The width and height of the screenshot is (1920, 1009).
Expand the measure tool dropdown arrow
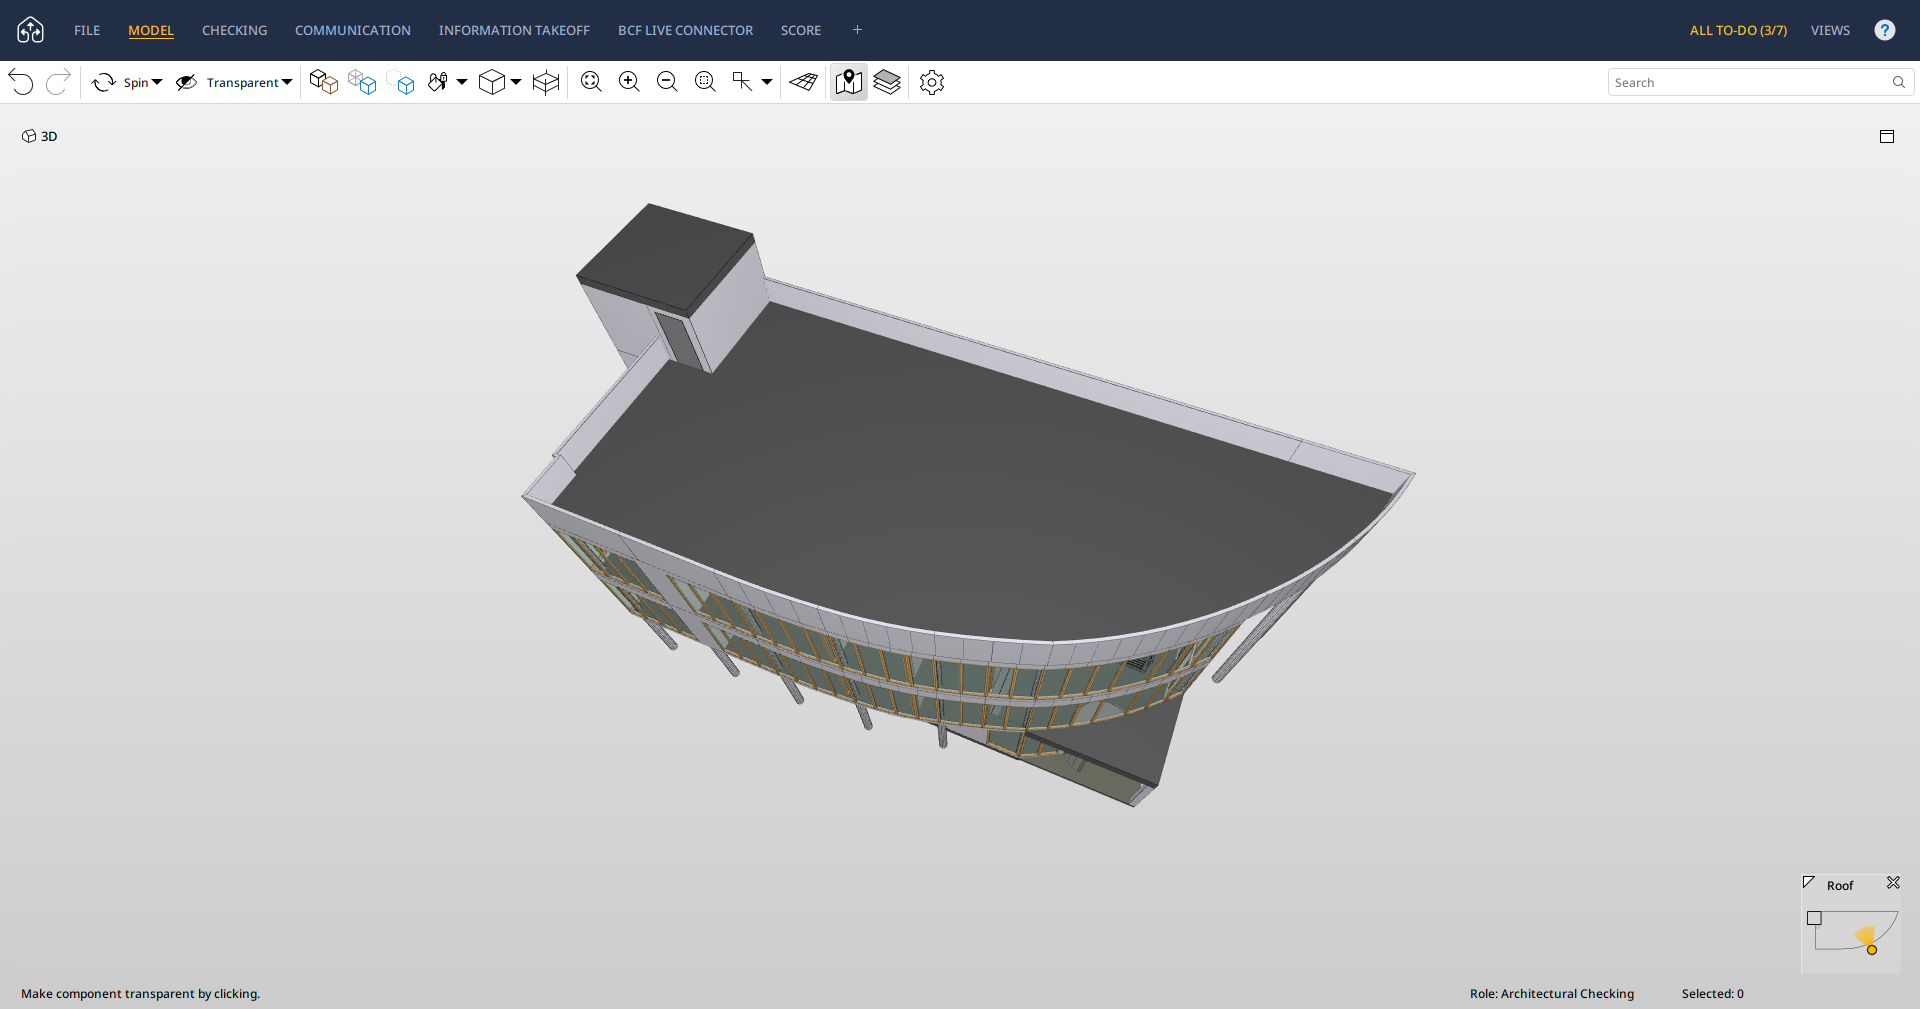click(767, 82)
